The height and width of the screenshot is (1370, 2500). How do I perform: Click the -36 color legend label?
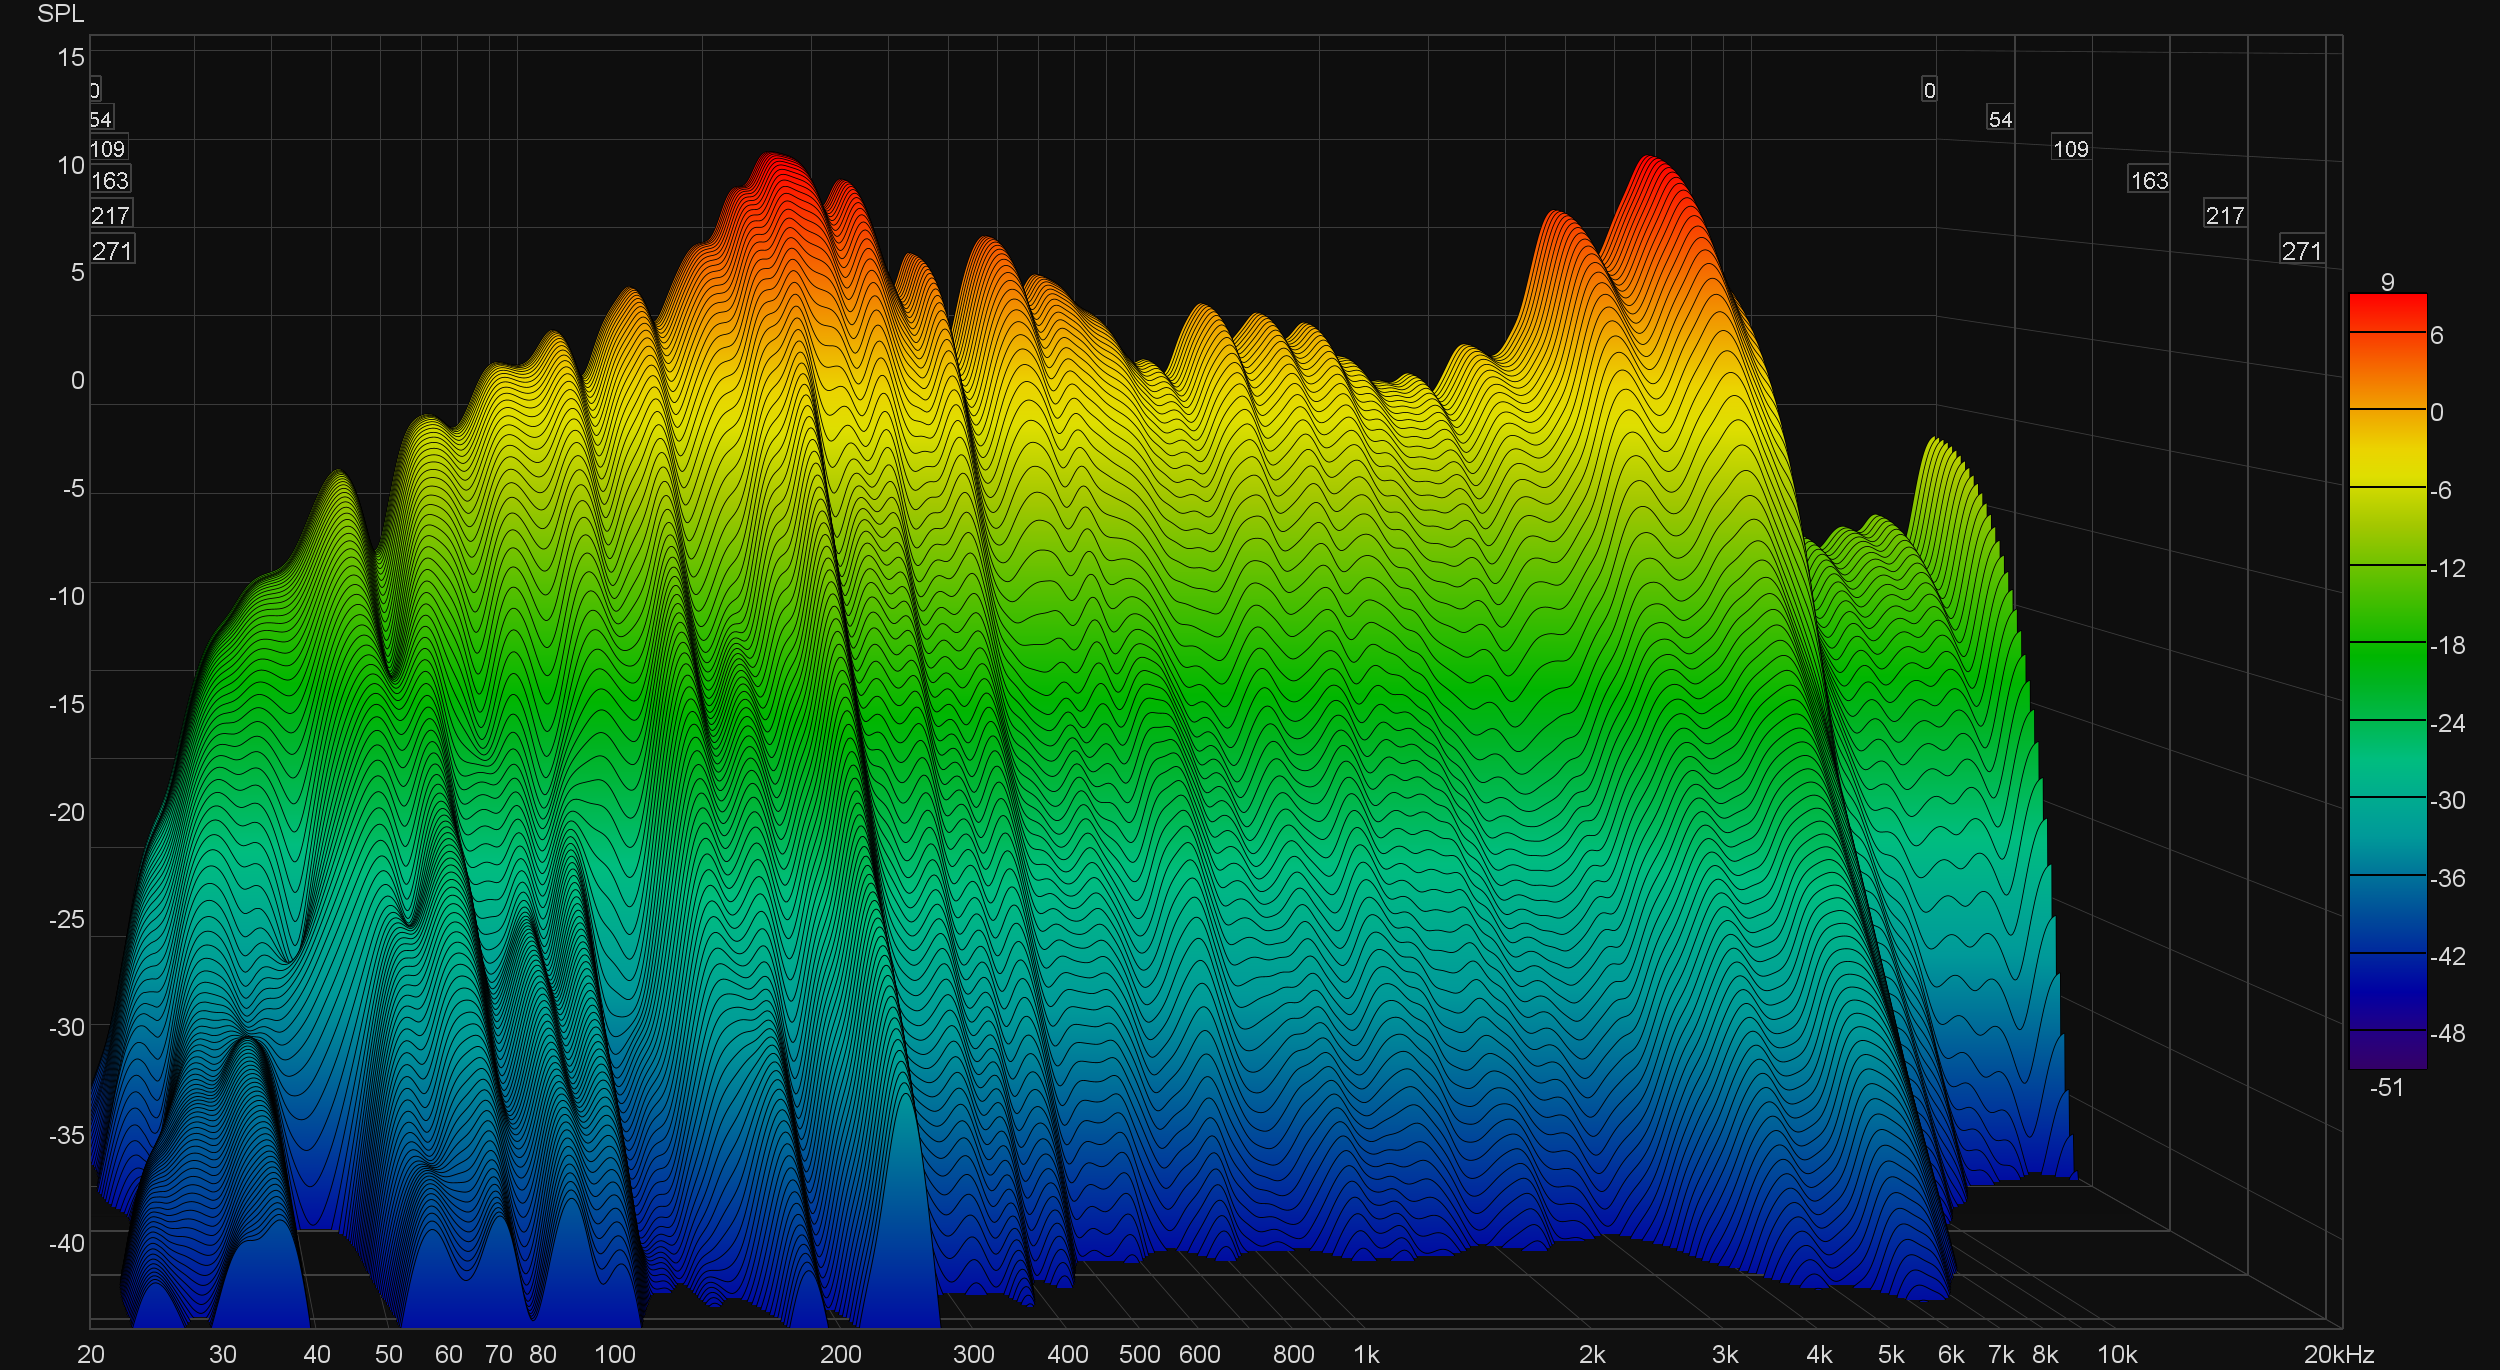pos(2447,878)
